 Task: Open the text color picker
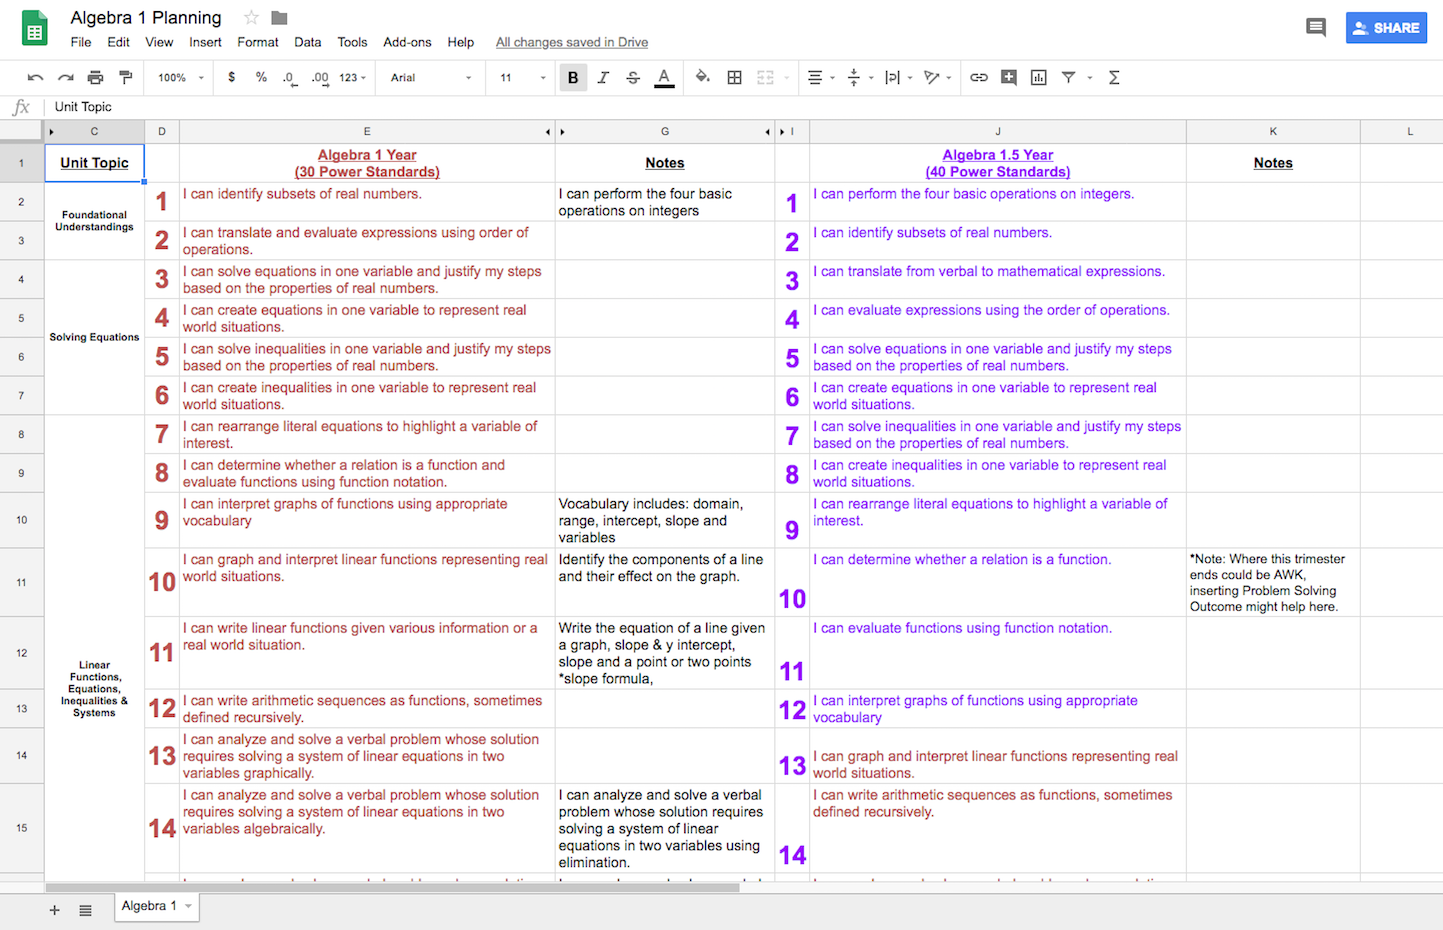pyautogui.click(x=664, y=77)
